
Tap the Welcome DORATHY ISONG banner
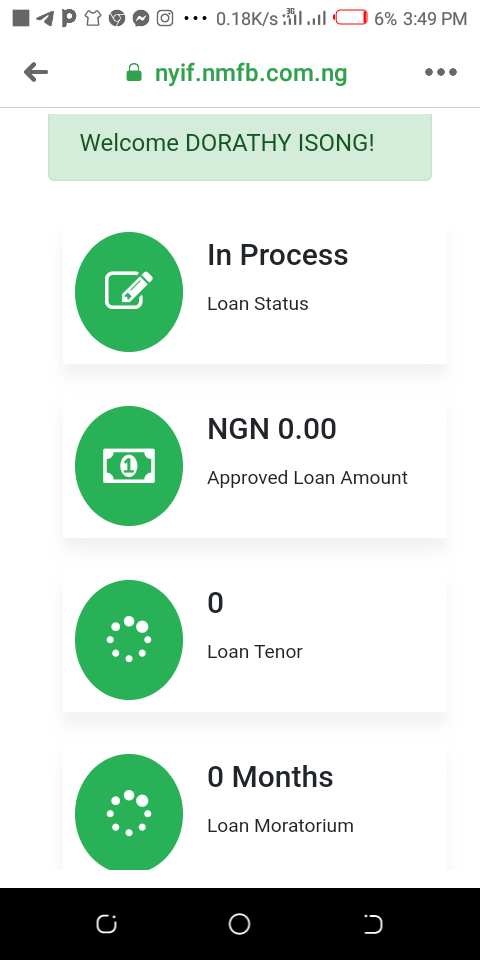[x=240, y=146]
